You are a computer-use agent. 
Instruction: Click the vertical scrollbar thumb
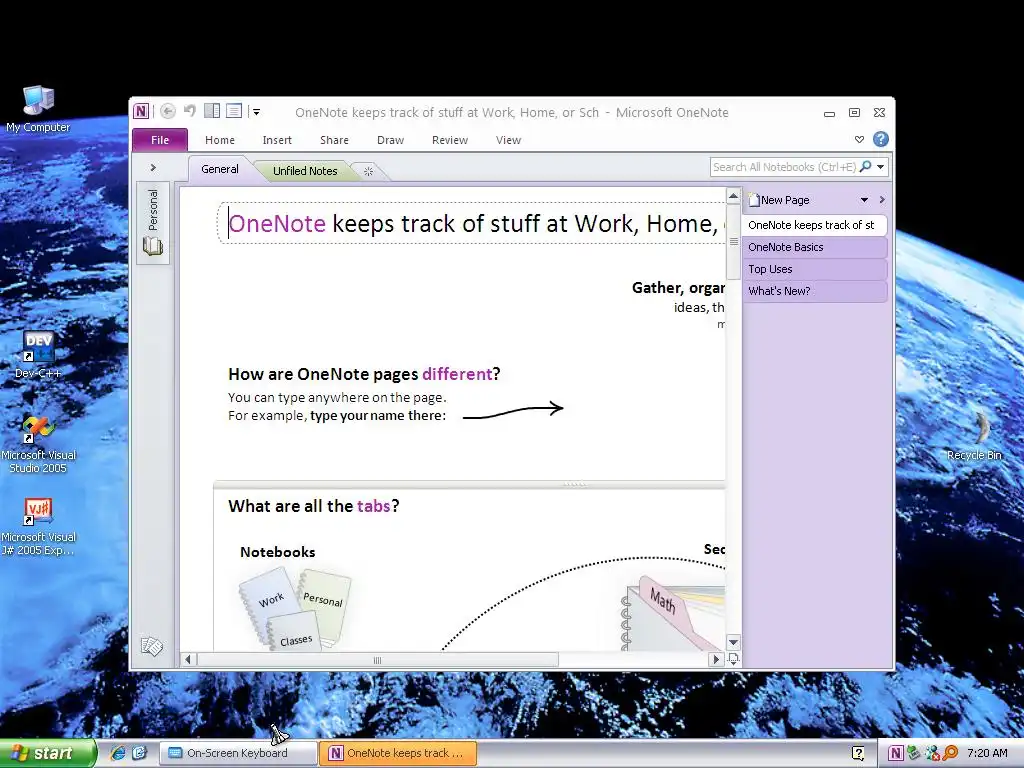(x=733, y=242)
